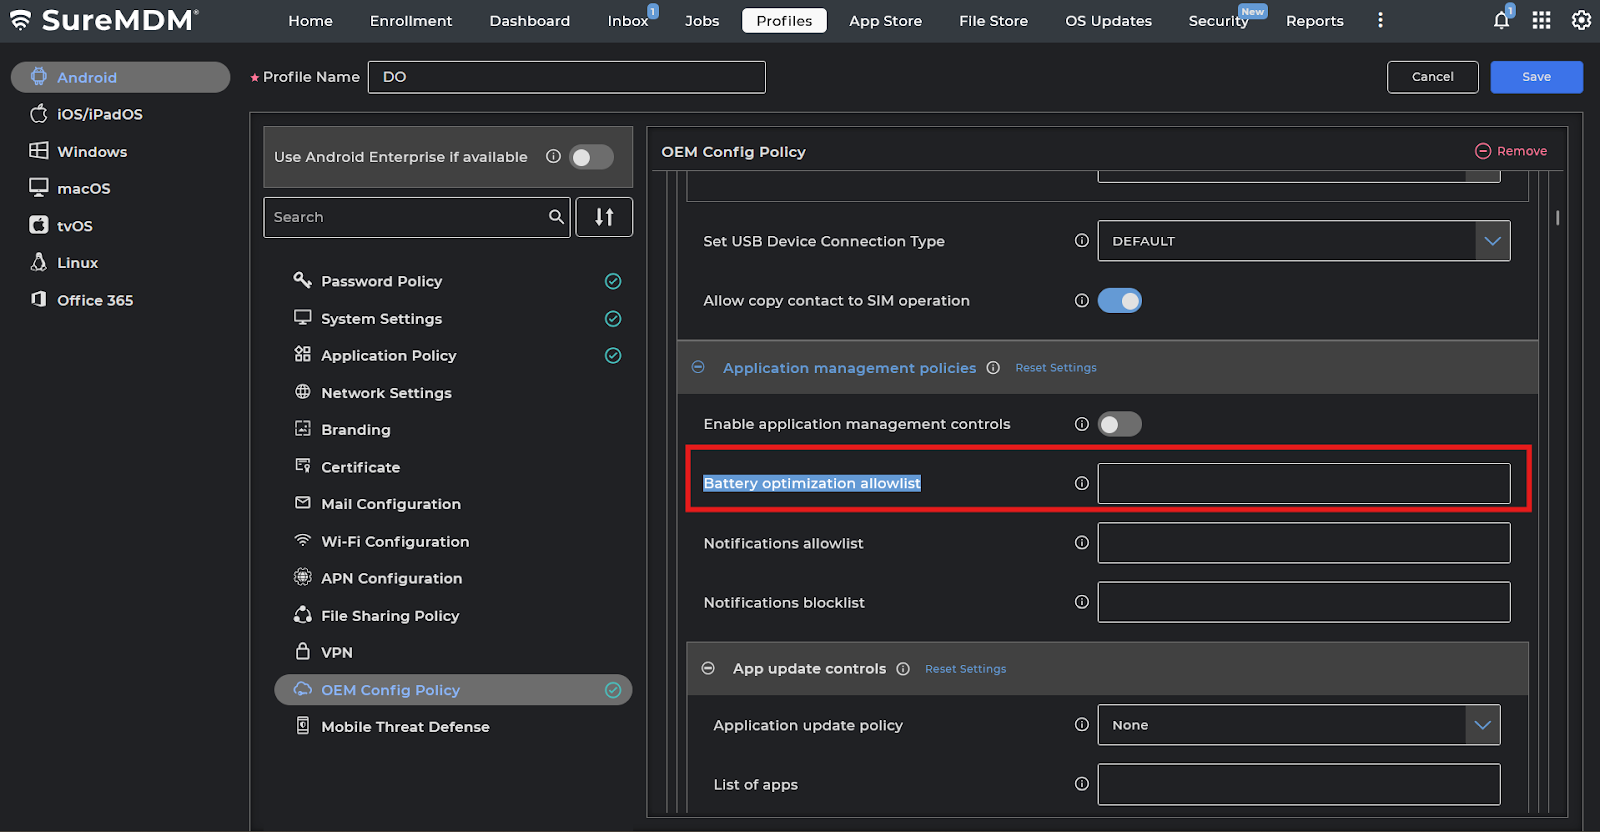1600x832 pixels.
Task: Switch to the App Store tab
Action: click(885, 21)
